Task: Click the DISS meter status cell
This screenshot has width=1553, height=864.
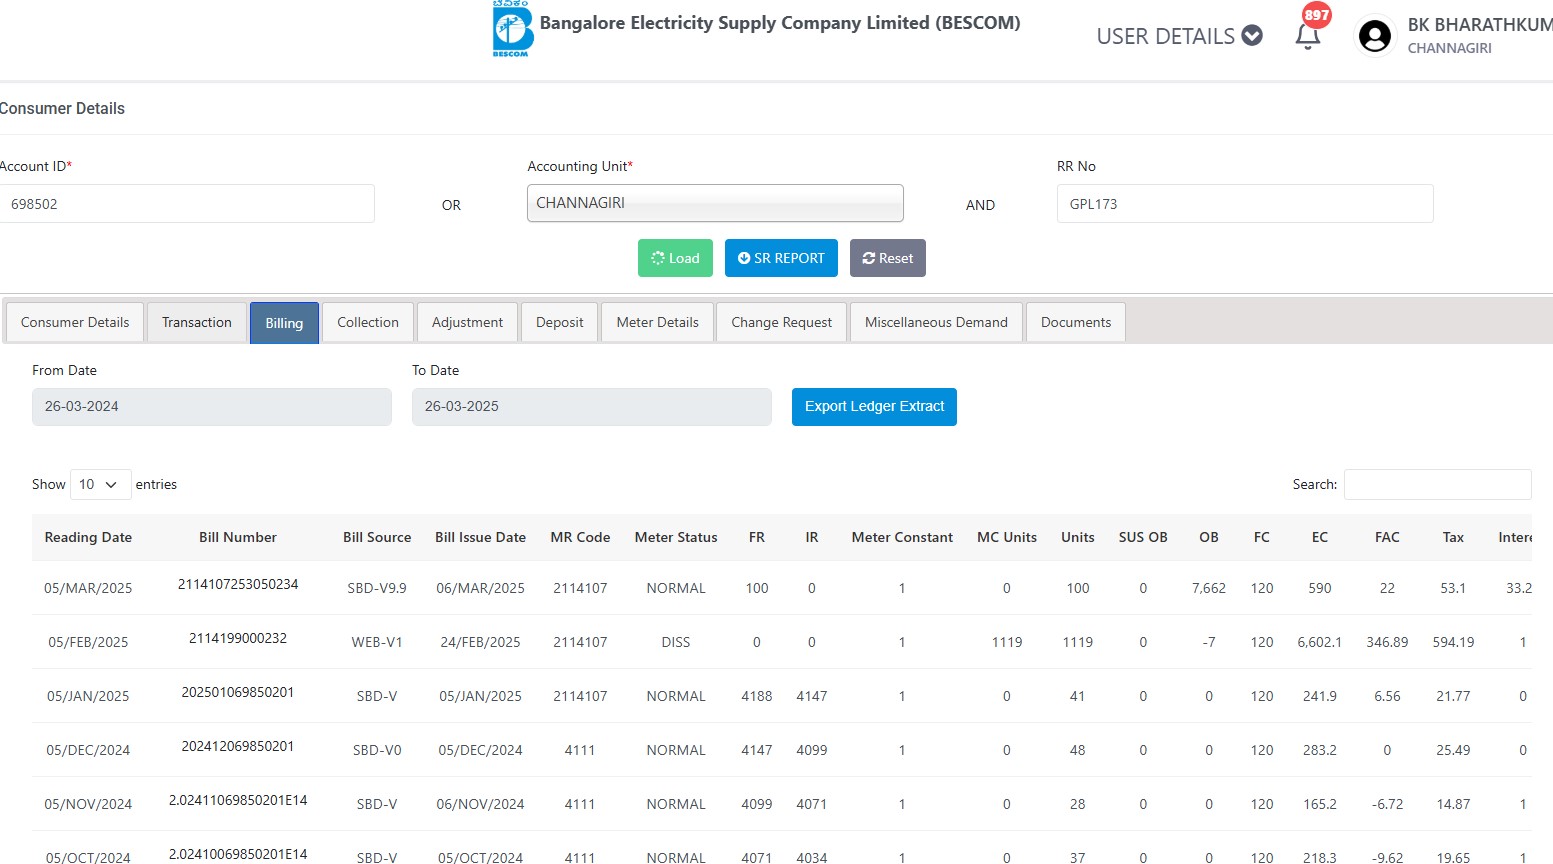Action: (x=676, y=642)
